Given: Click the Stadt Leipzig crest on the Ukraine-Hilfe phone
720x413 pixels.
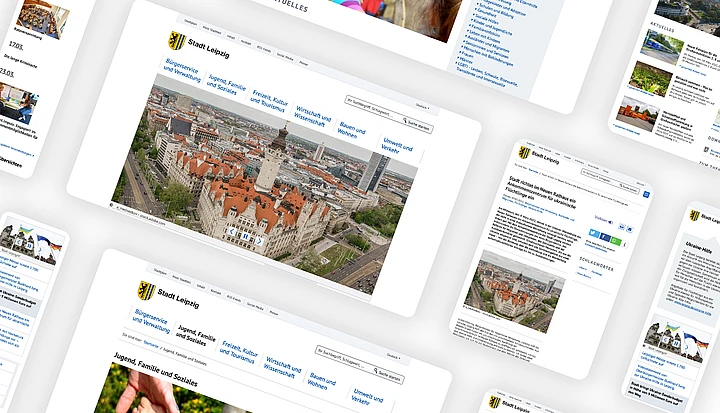Looking at the screenshot, I should 695,215.
